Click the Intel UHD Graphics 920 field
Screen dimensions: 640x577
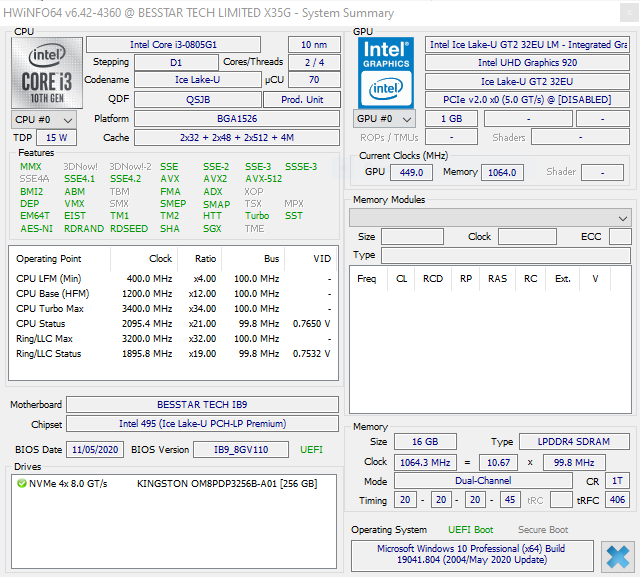point(527,63)
